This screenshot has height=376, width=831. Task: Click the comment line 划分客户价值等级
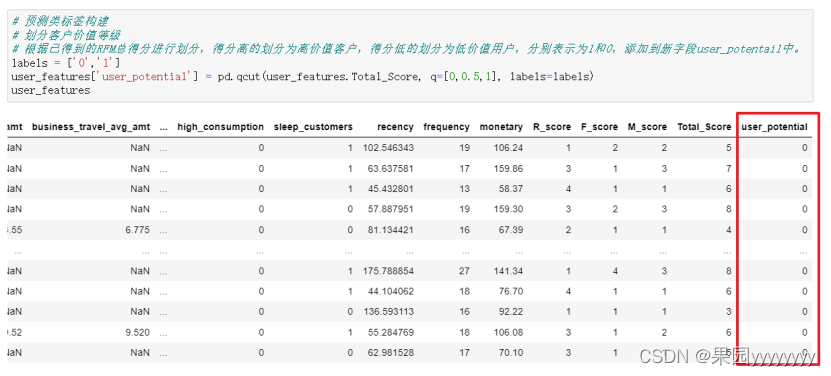[x=66, y=36]
